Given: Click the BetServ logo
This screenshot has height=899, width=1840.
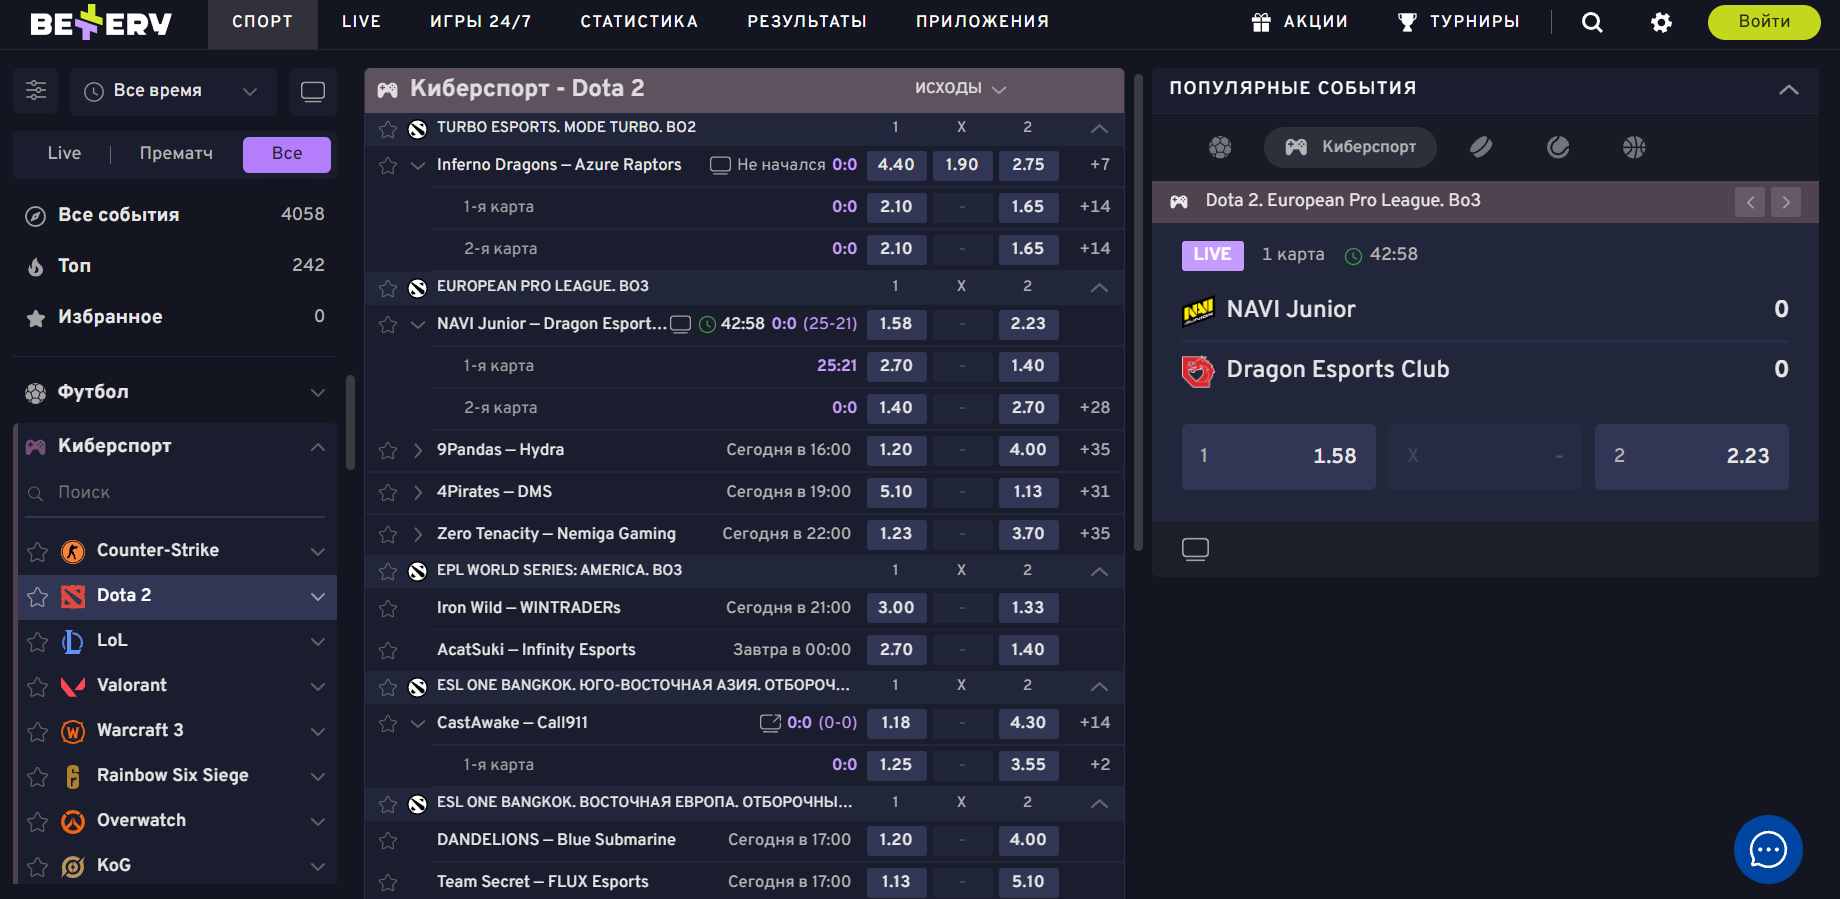Looking at the screenshot, I should pyautogui.click(x=101, y=22).
